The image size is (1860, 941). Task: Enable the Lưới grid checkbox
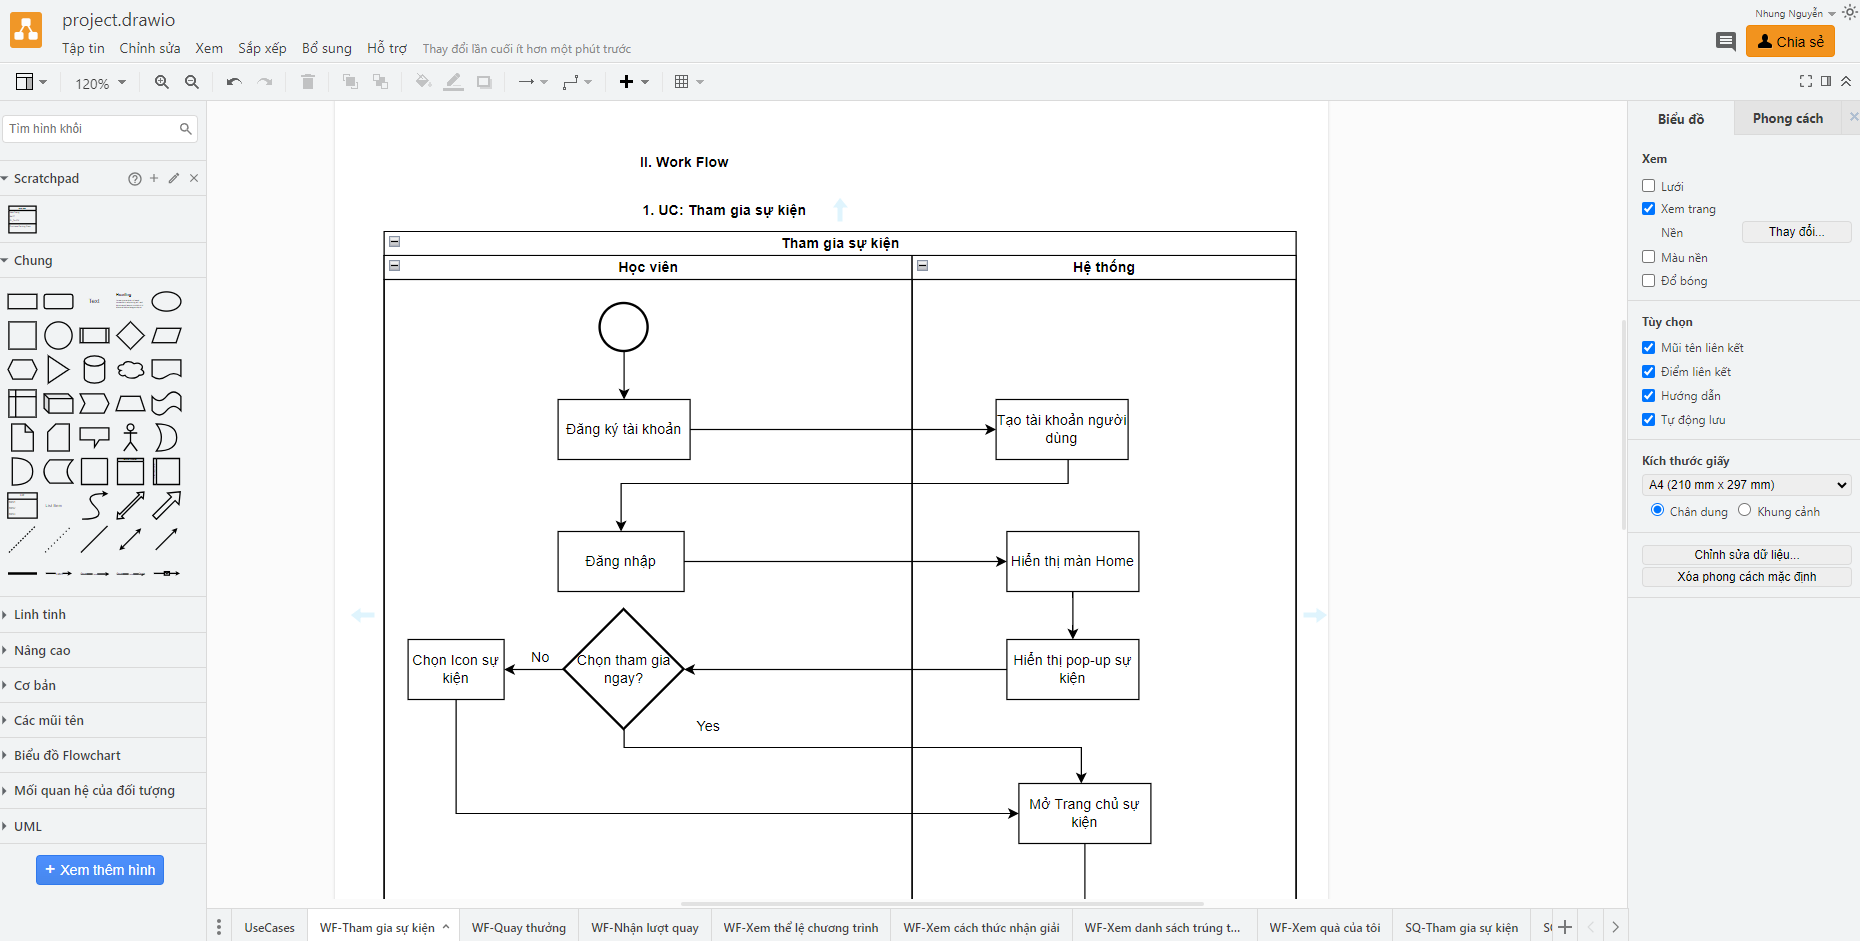[1648, 186]
